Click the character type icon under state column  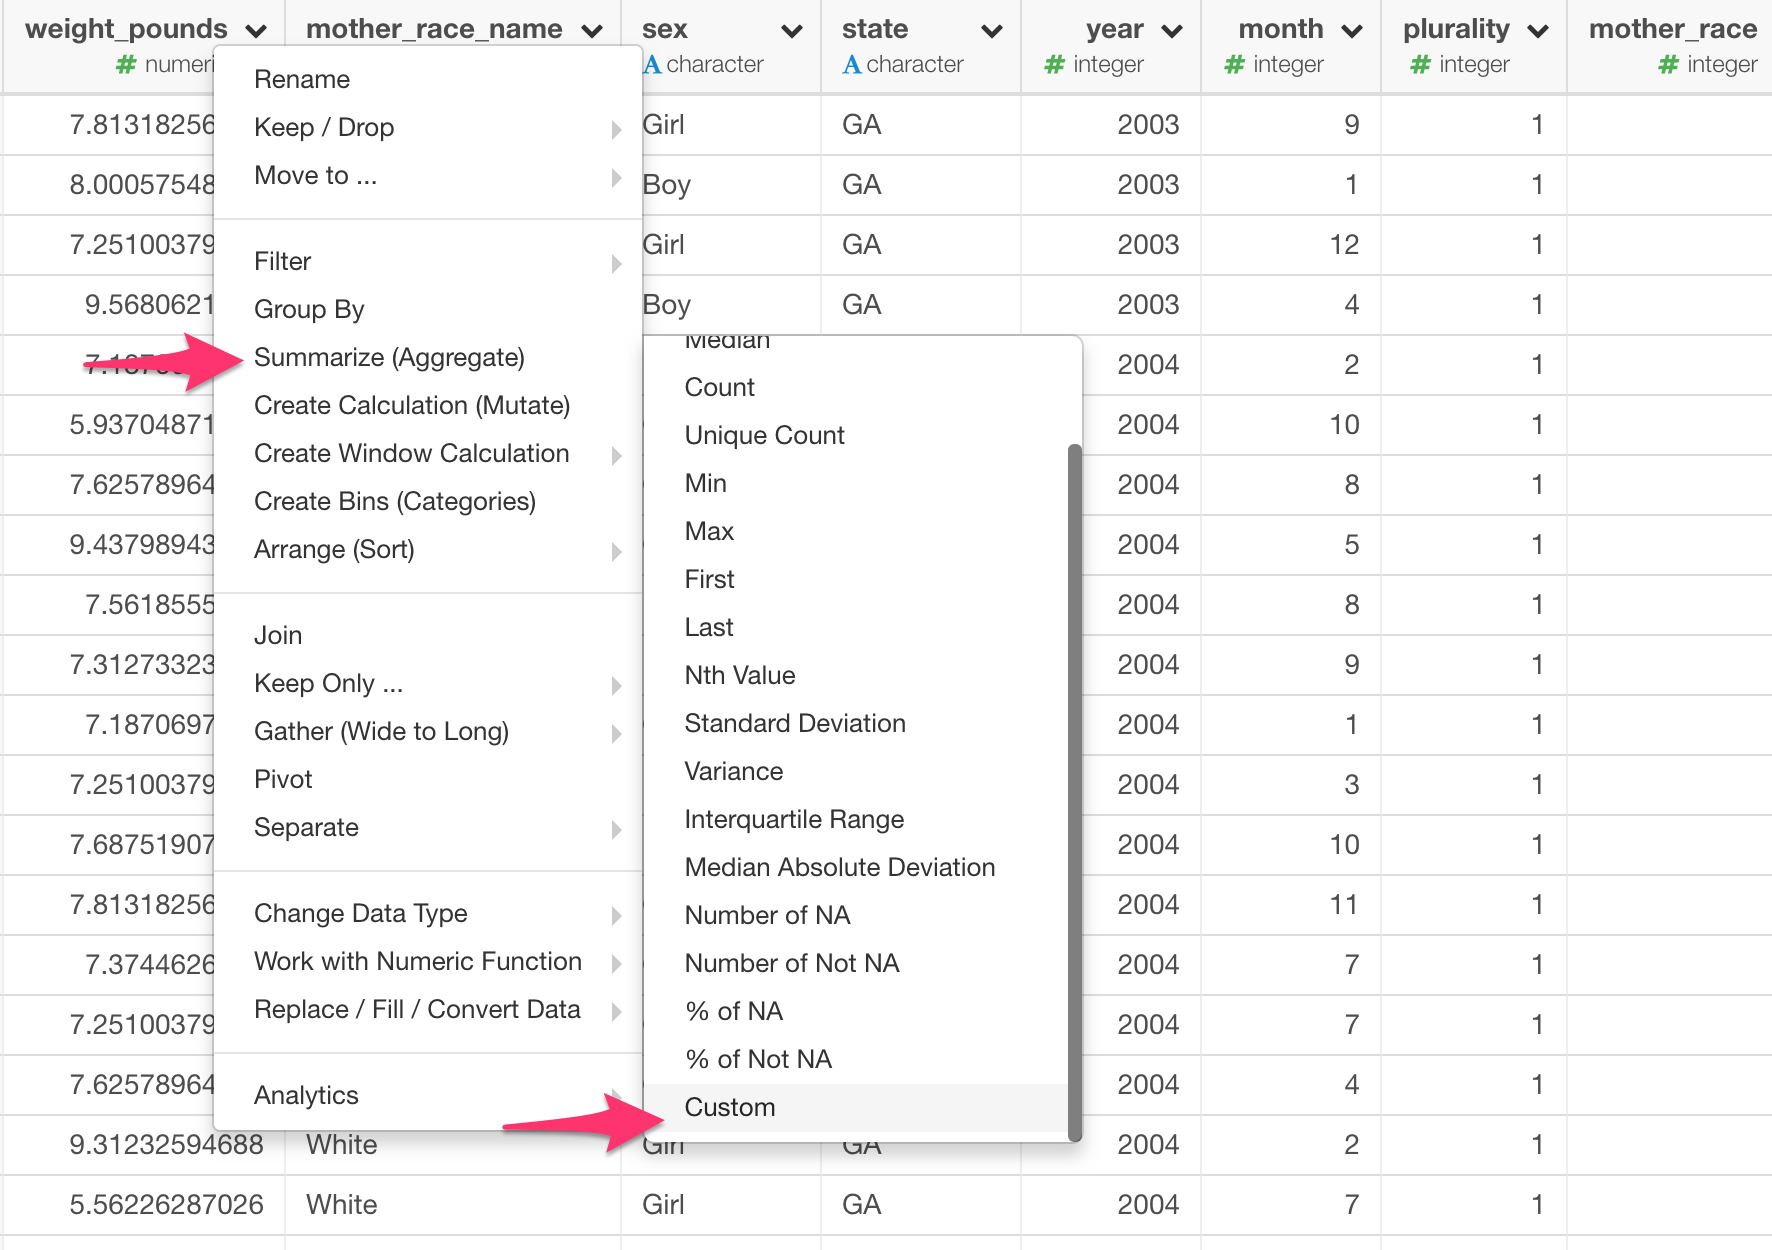click(852, 65)
